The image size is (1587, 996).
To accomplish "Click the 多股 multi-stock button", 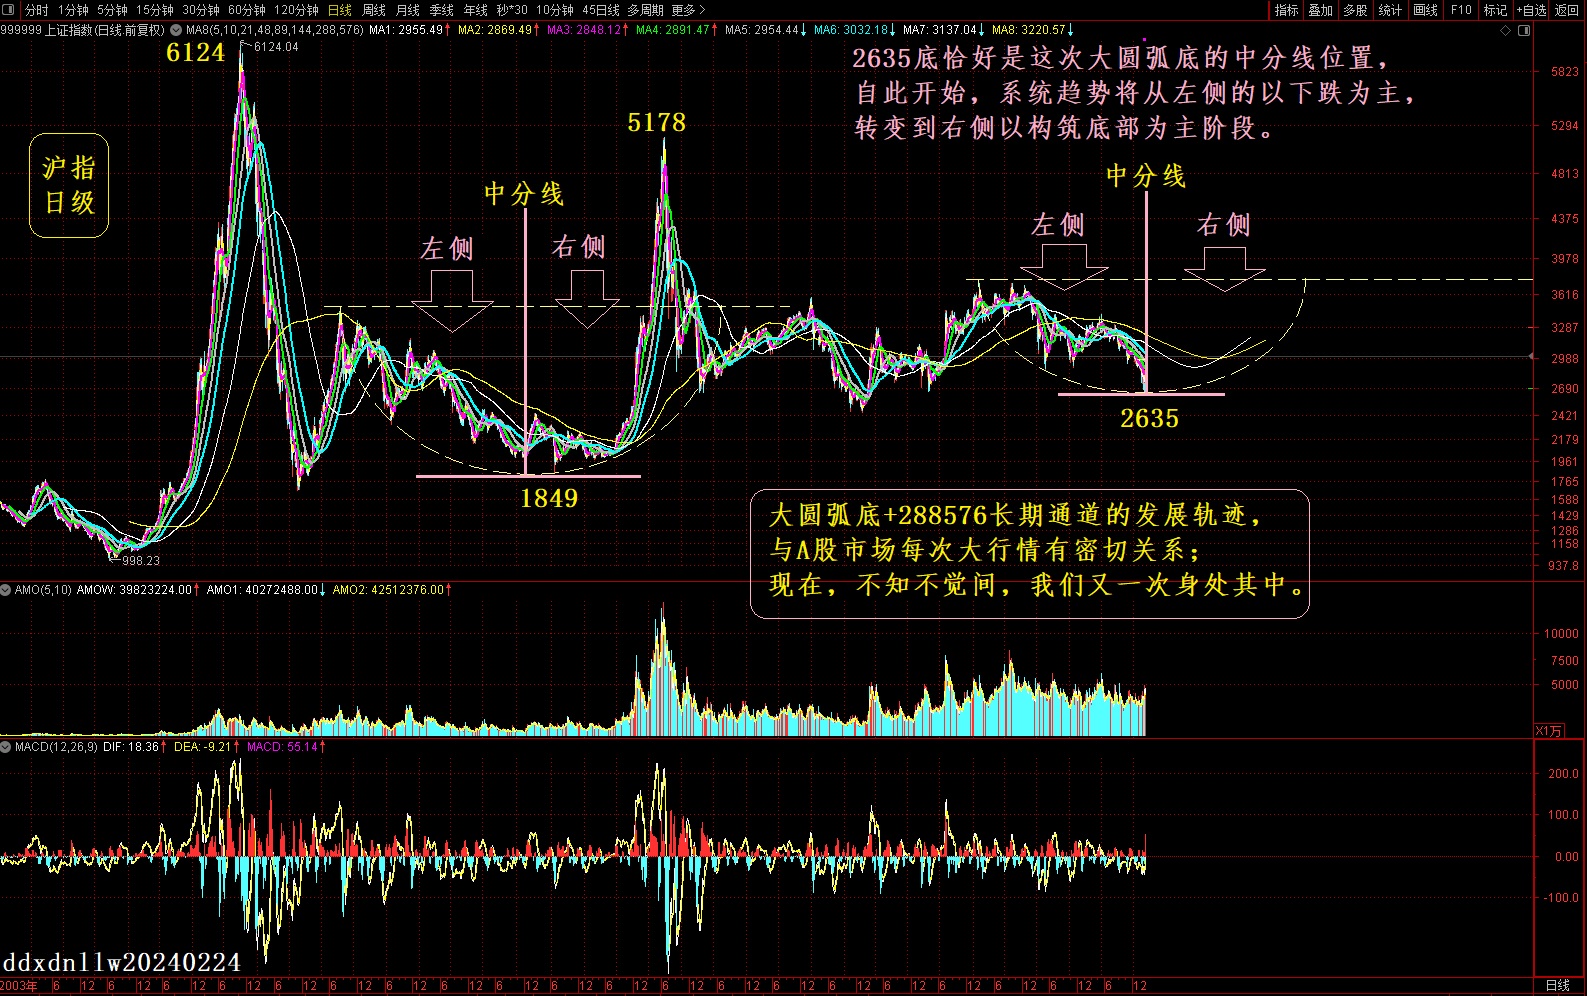I will click(1355, 10).
